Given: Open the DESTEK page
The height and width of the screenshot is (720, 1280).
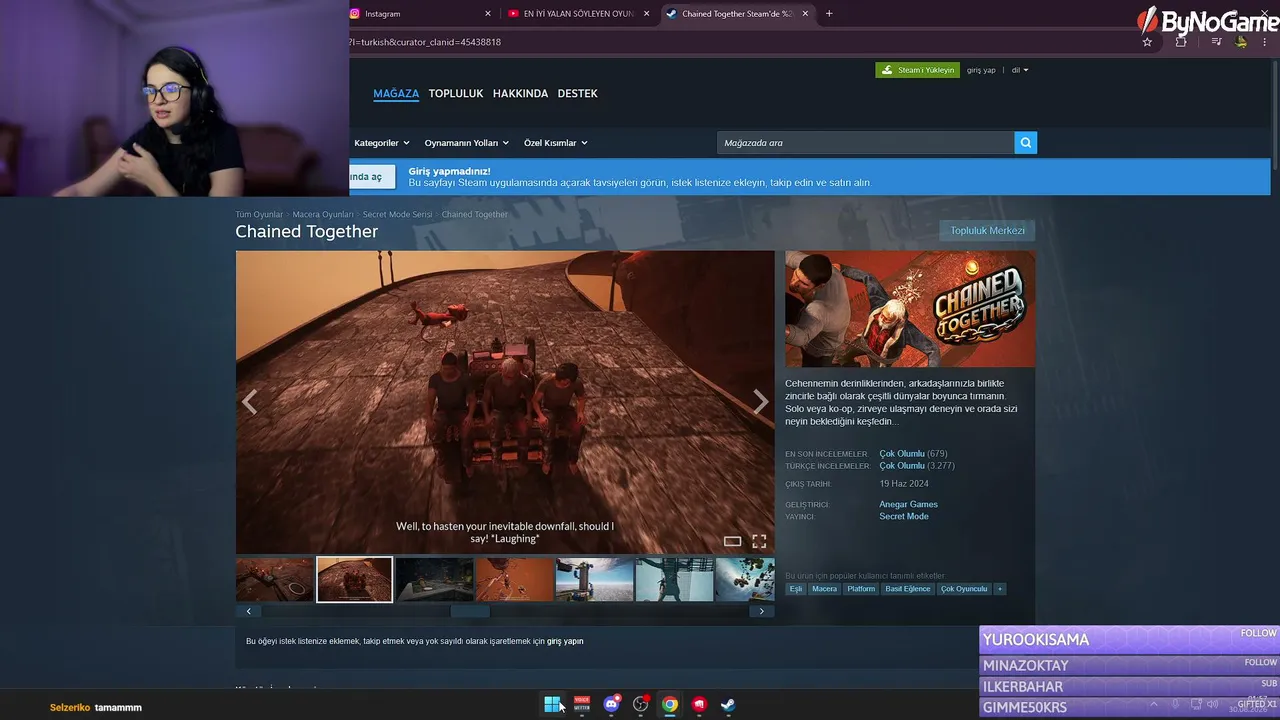Looking at the screenshot, I should (577, 93).
